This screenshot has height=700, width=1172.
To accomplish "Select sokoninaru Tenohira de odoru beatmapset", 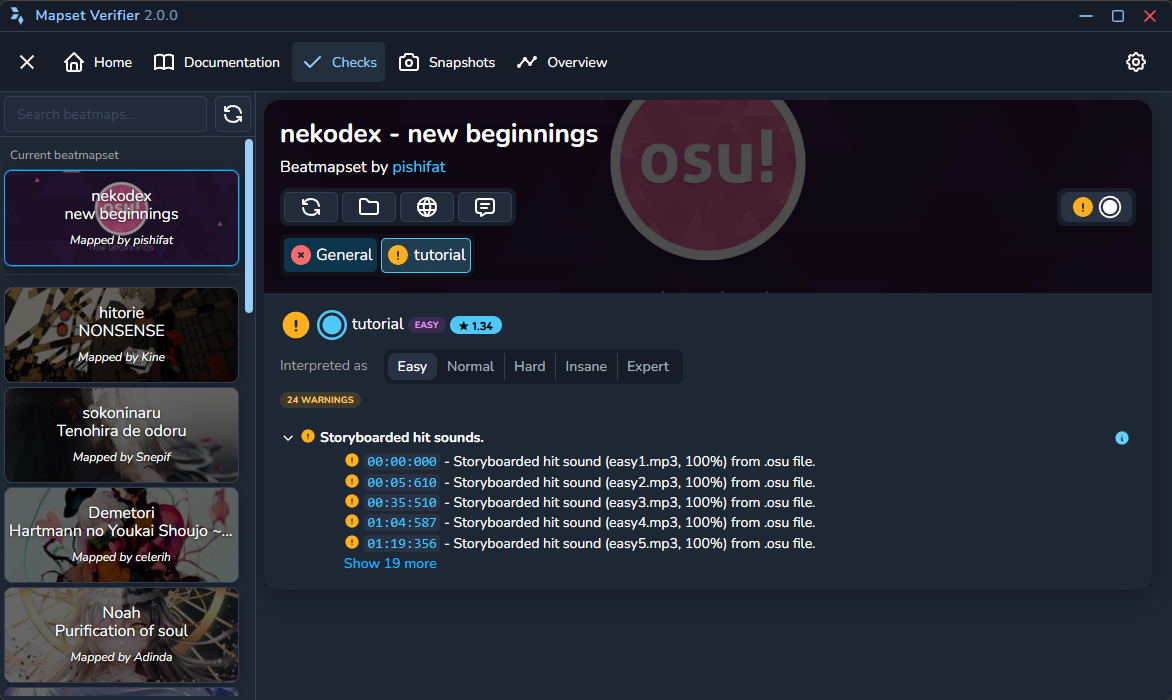I will (x=122, y=435).
